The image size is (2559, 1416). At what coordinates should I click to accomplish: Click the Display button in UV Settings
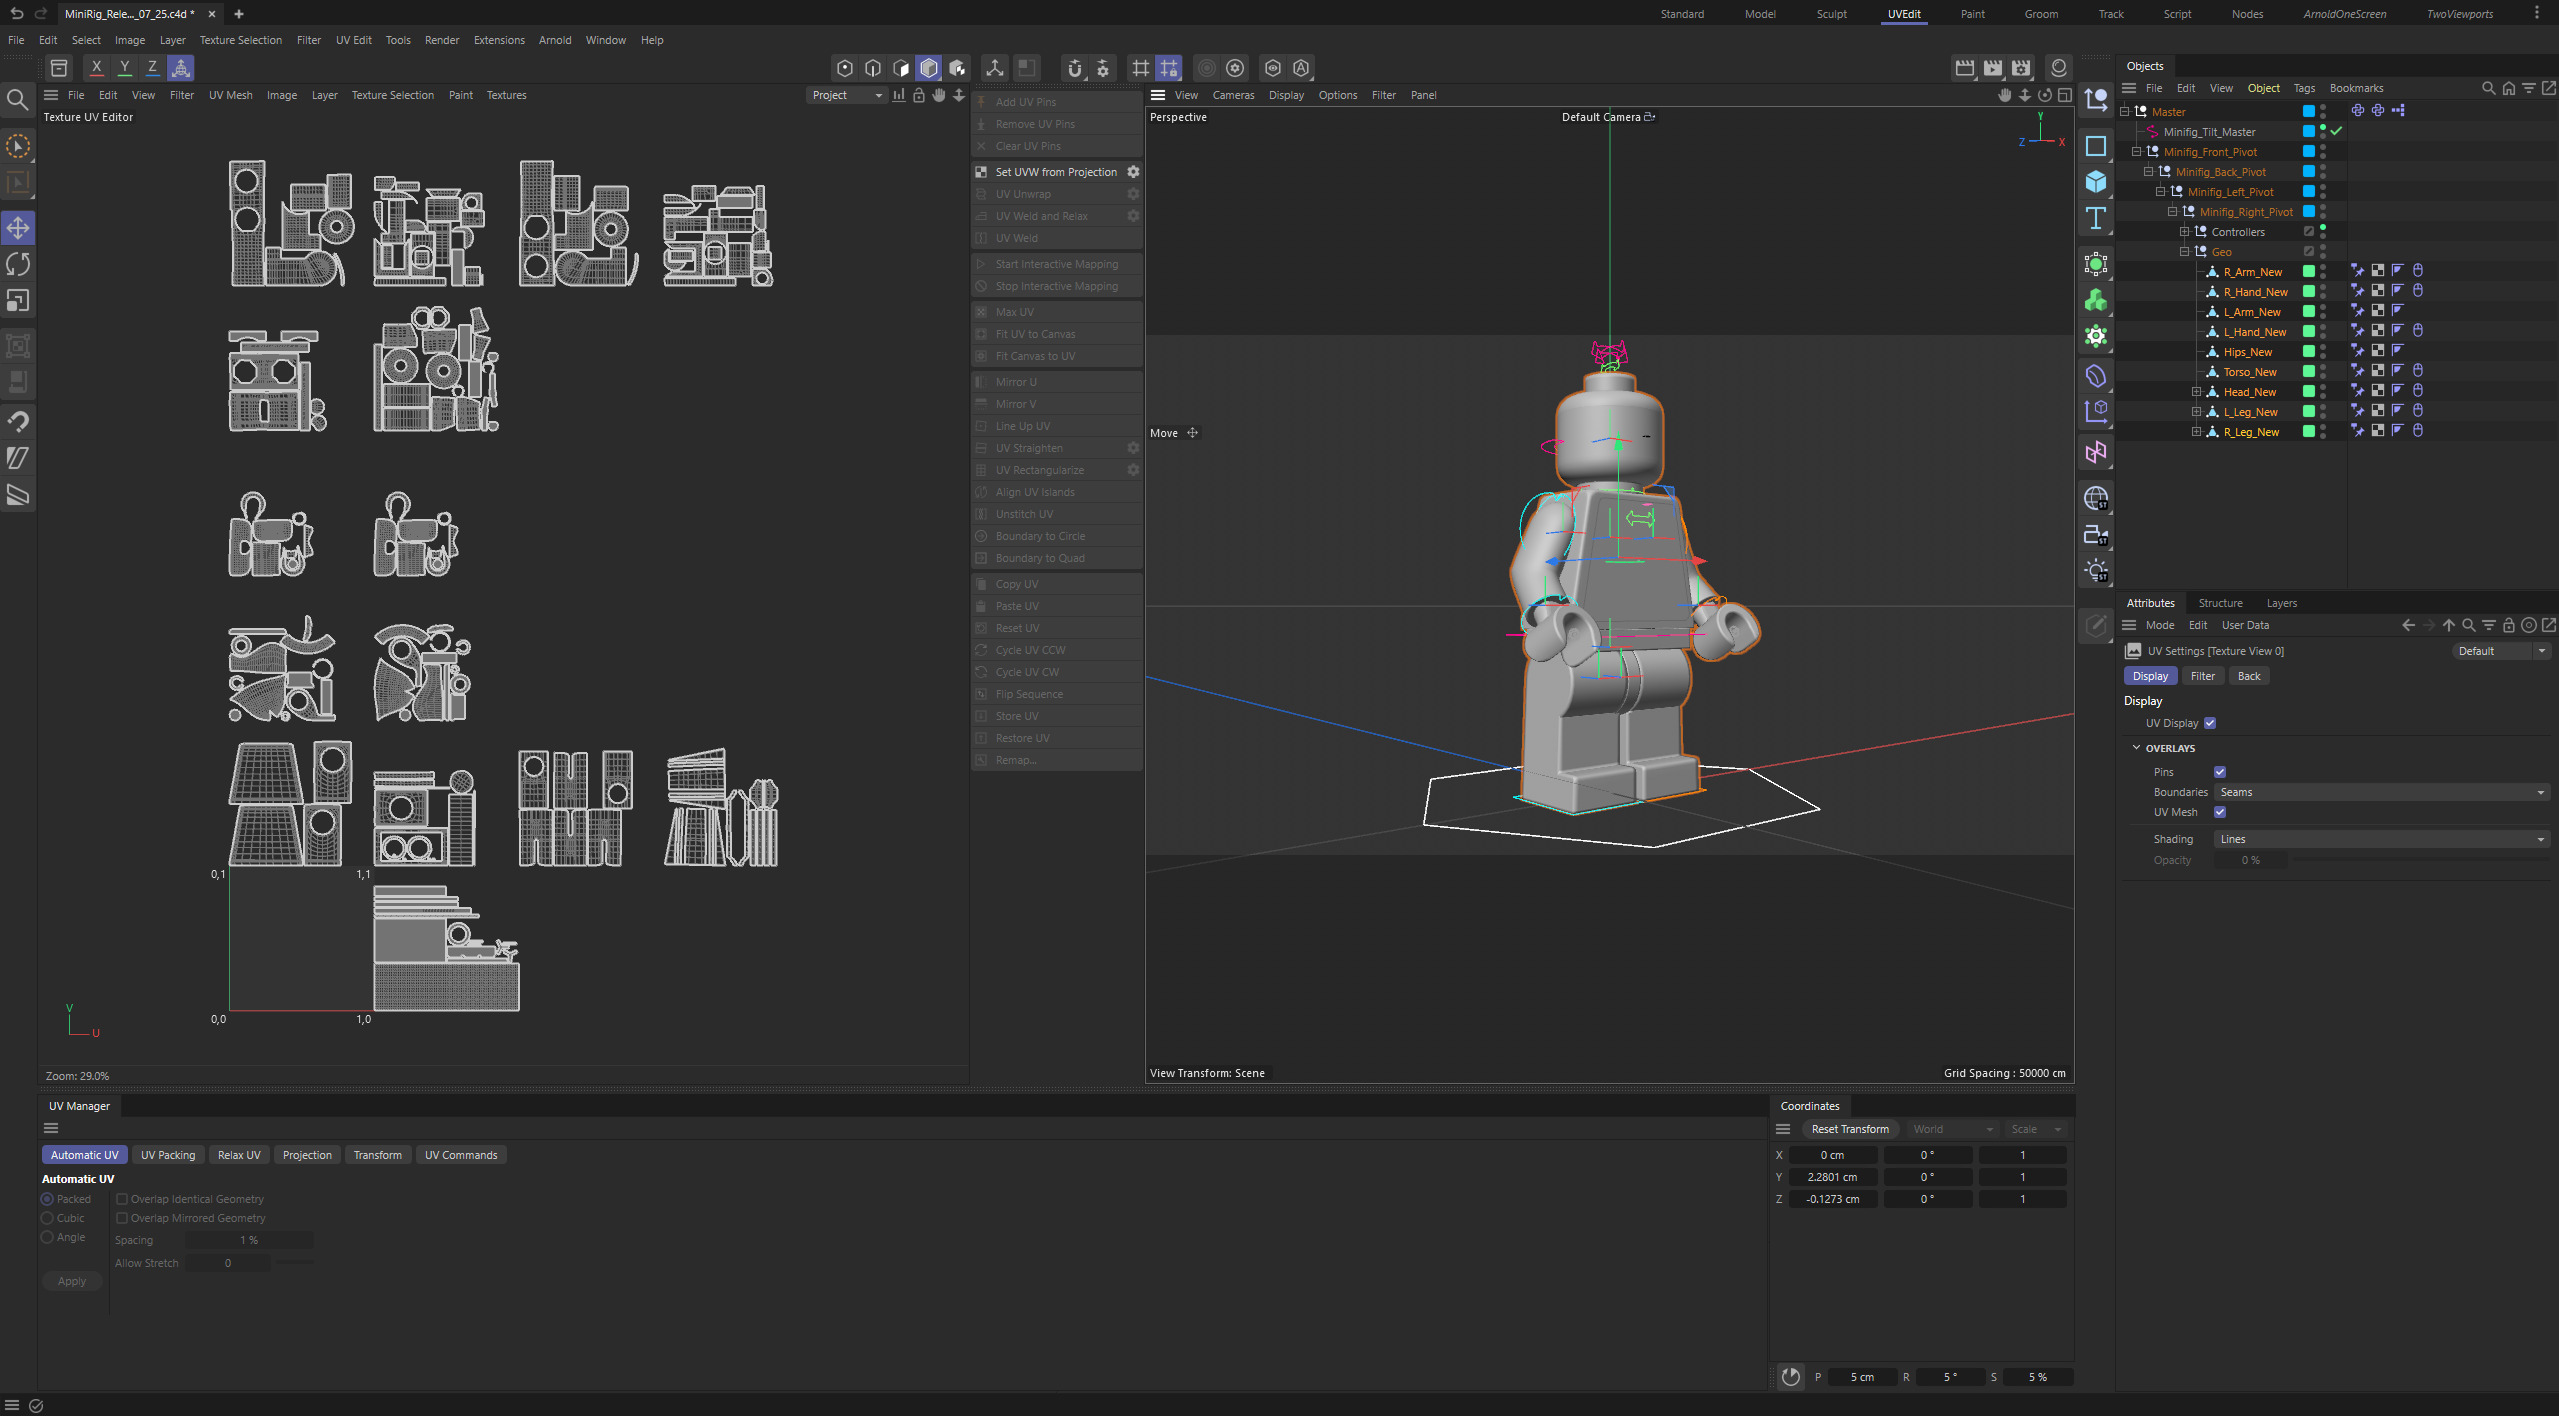click(x=2149, y=676)
